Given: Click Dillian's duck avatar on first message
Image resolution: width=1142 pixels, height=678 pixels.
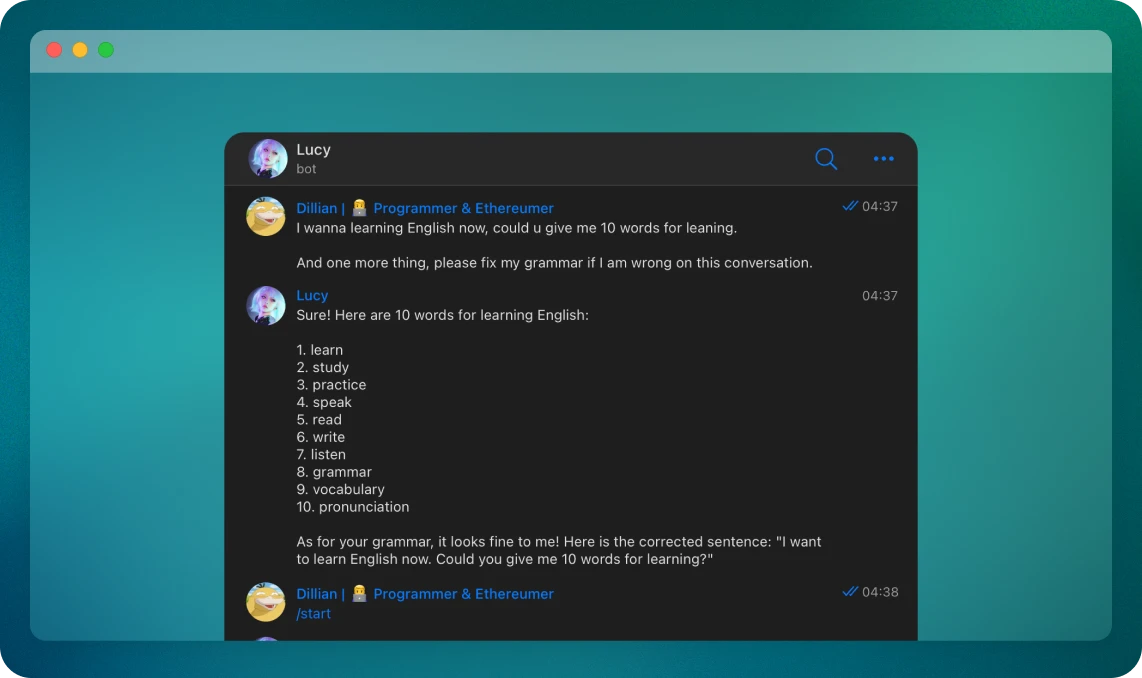Looking at the screenshot, I should pos(266,216).
